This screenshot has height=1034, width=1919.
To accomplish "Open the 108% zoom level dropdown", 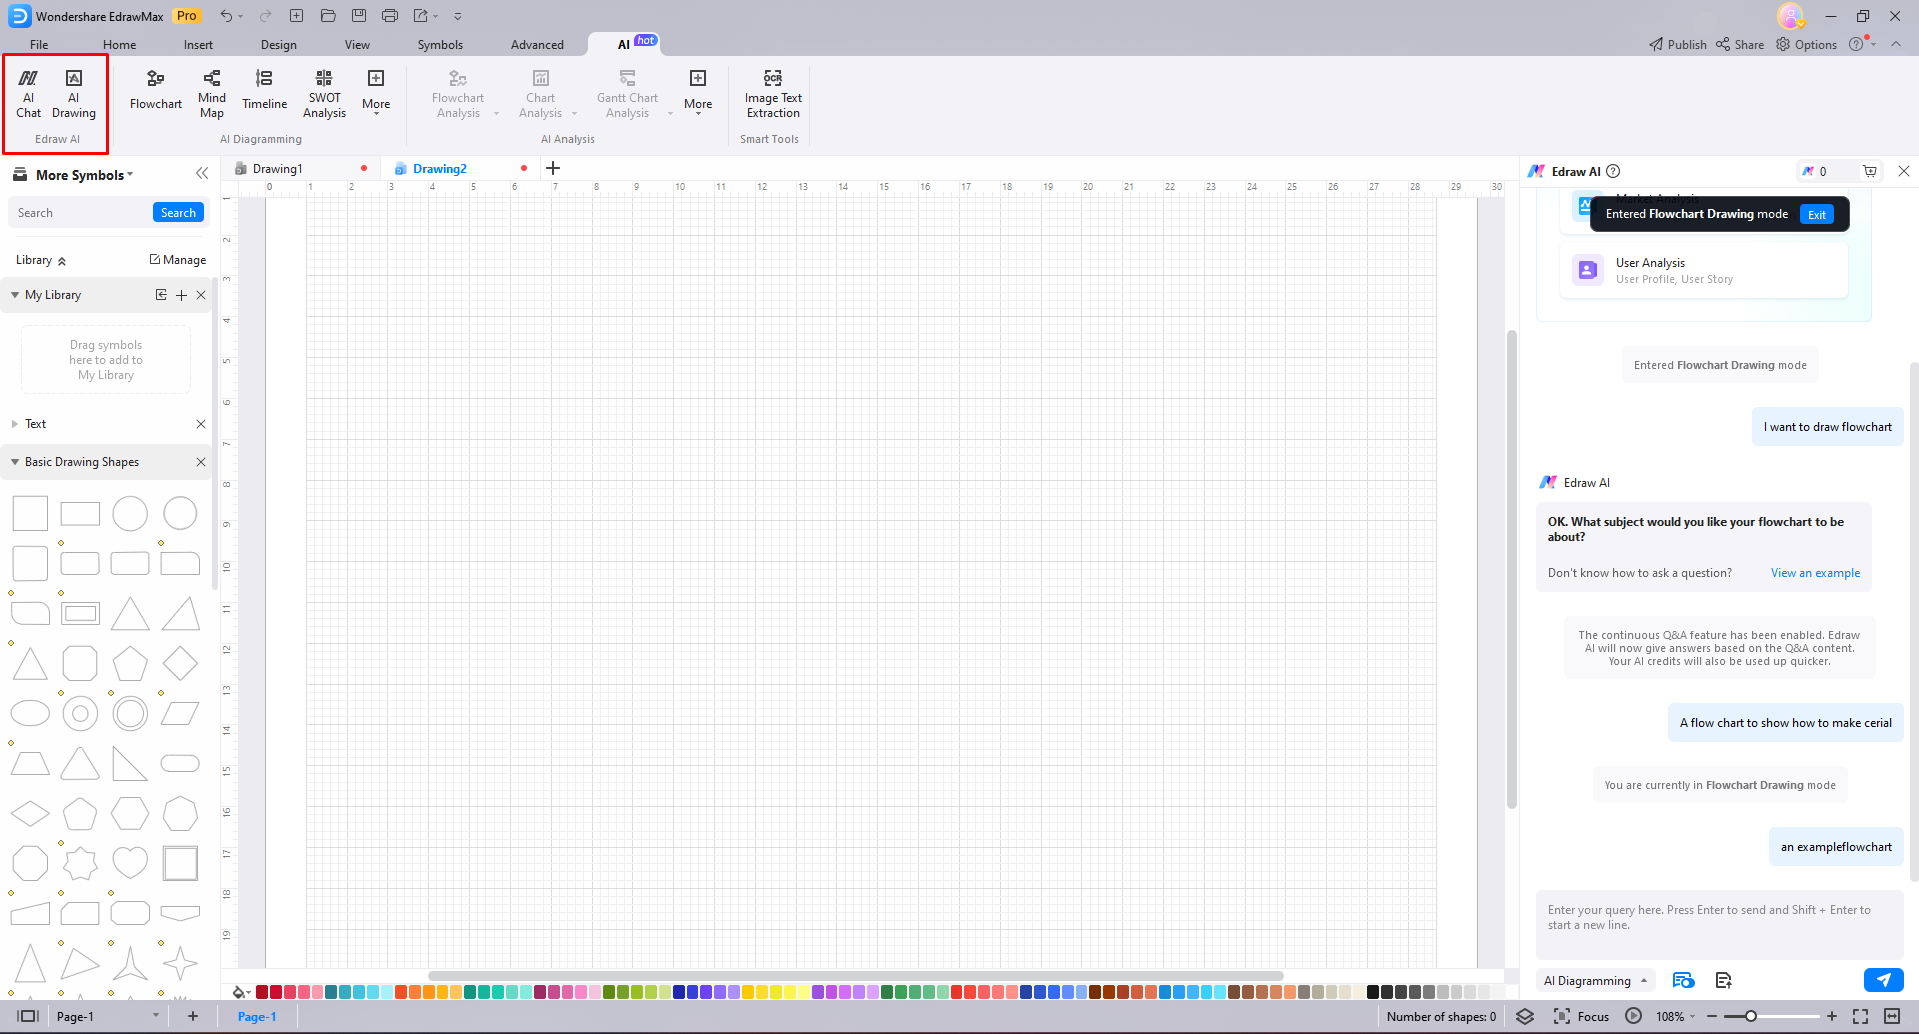I will point(1676,1016).
